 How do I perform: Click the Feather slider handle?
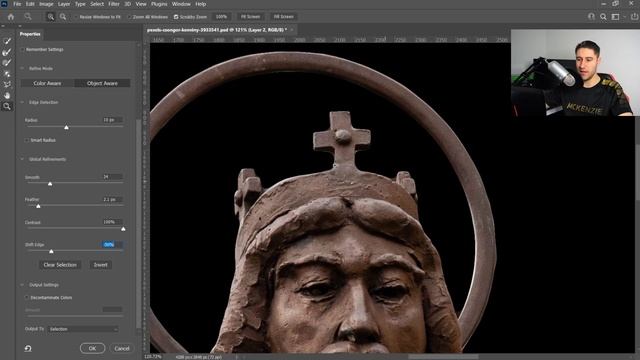[x=38, y=207]
